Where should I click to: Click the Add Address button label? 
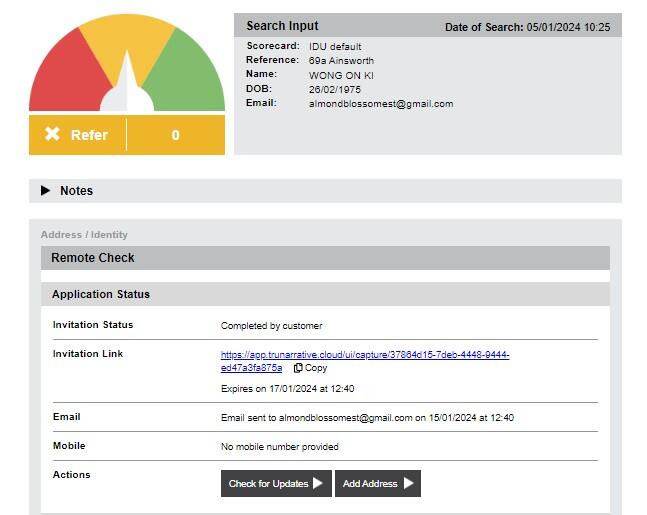pyautogui.click(x=370, y=484)
